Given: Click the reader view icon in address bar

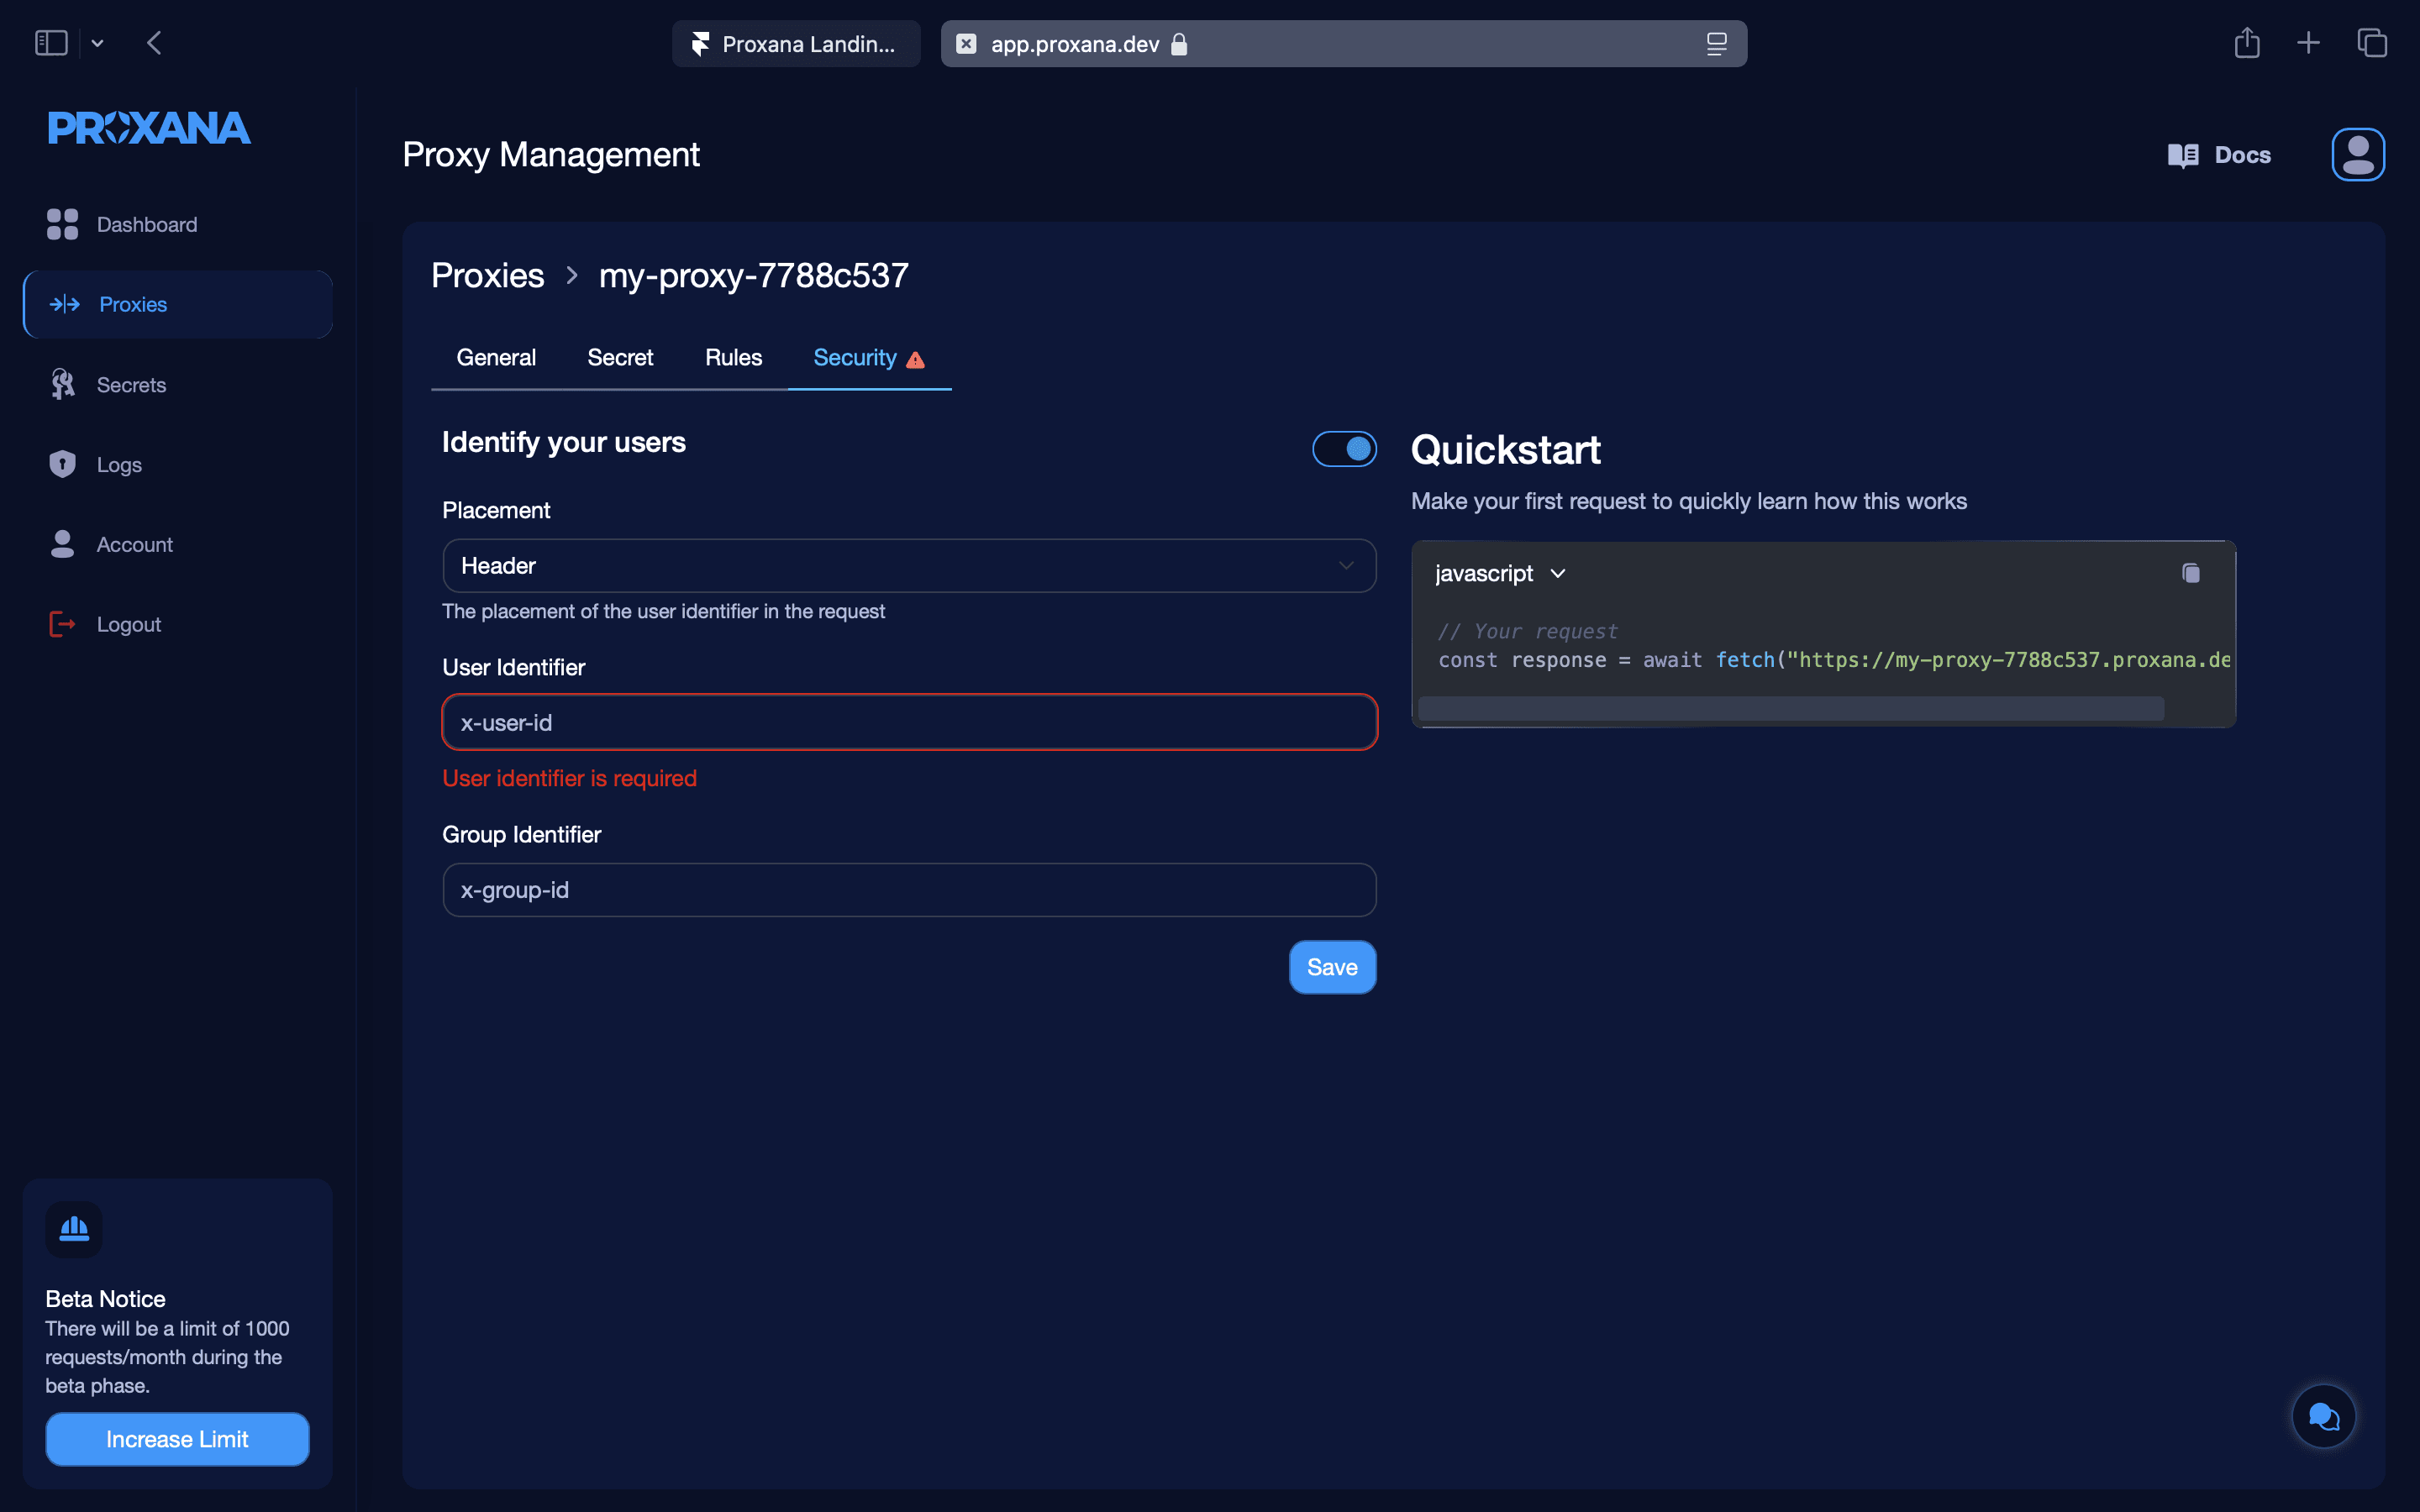Looking at the screenshot, I should coord(1716,44).
